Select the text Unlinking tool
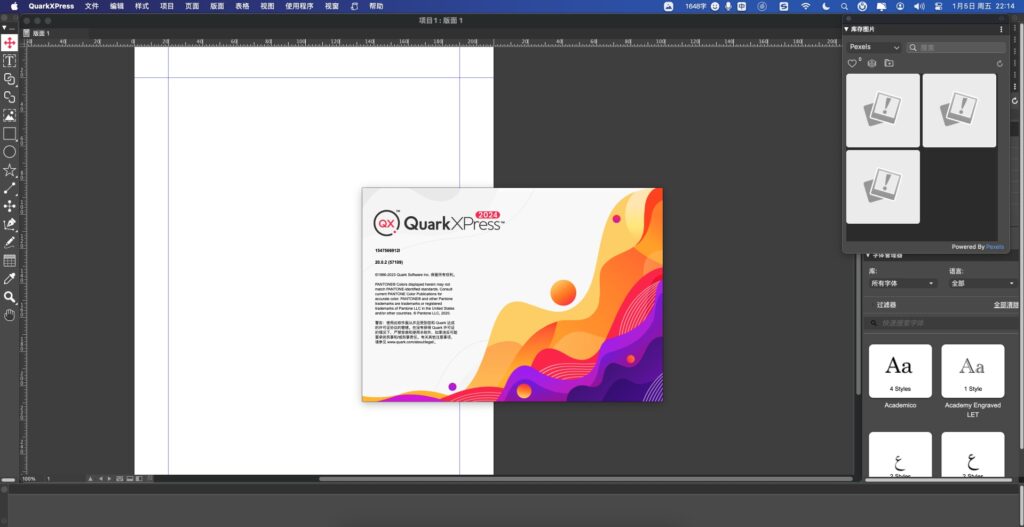 (9, 97)
